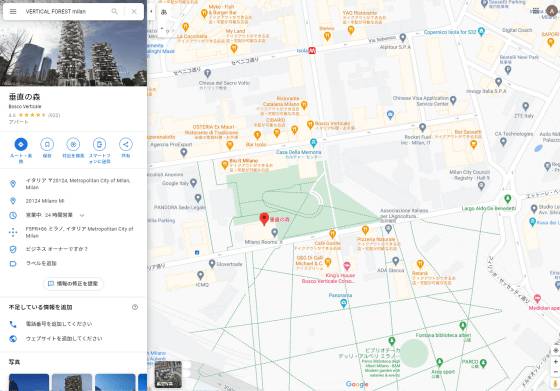Click the blue Directions route icon
The width and height of the screenshot is (560, 391).
21,144
